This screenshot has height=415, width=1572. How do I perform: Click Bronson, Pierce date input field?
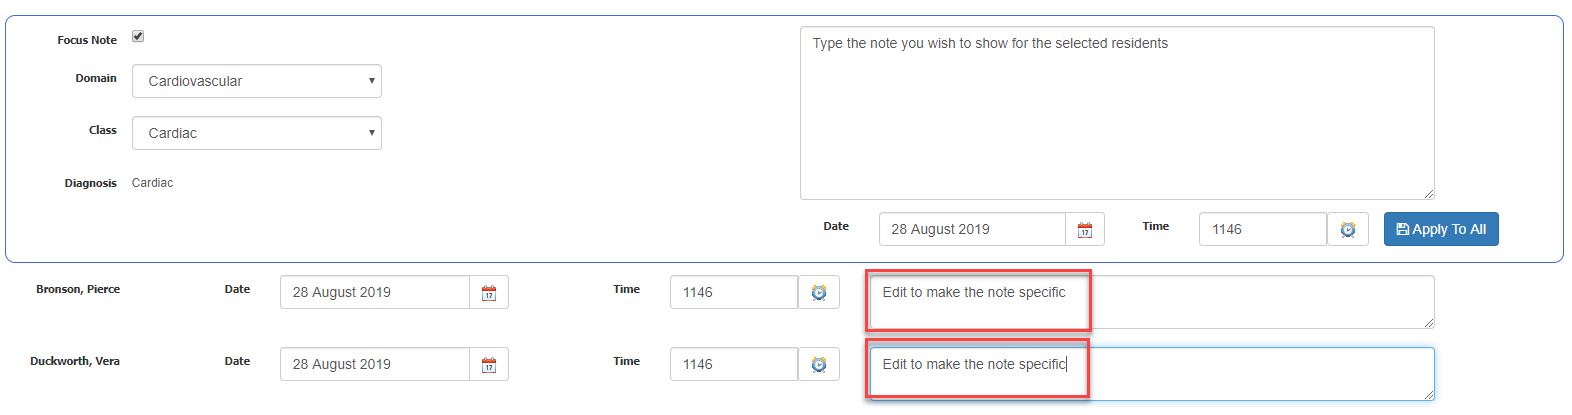point(374,293)
